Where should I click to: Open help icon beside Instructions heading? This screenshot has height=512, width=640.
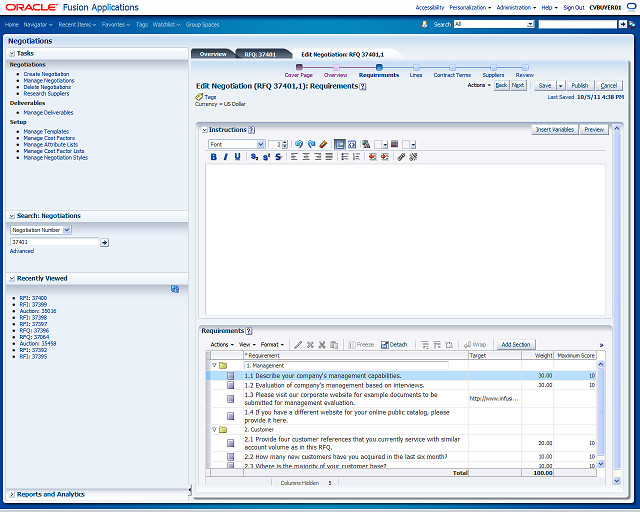pos(251,130)
